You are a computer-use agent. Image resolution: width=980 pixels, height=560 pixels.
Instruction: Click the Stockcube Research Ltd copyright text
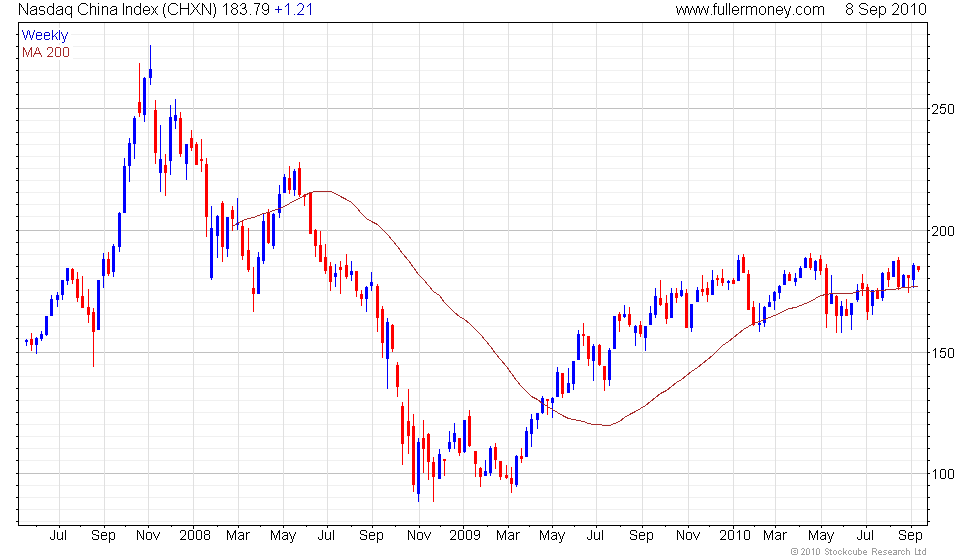pos(858,551)
